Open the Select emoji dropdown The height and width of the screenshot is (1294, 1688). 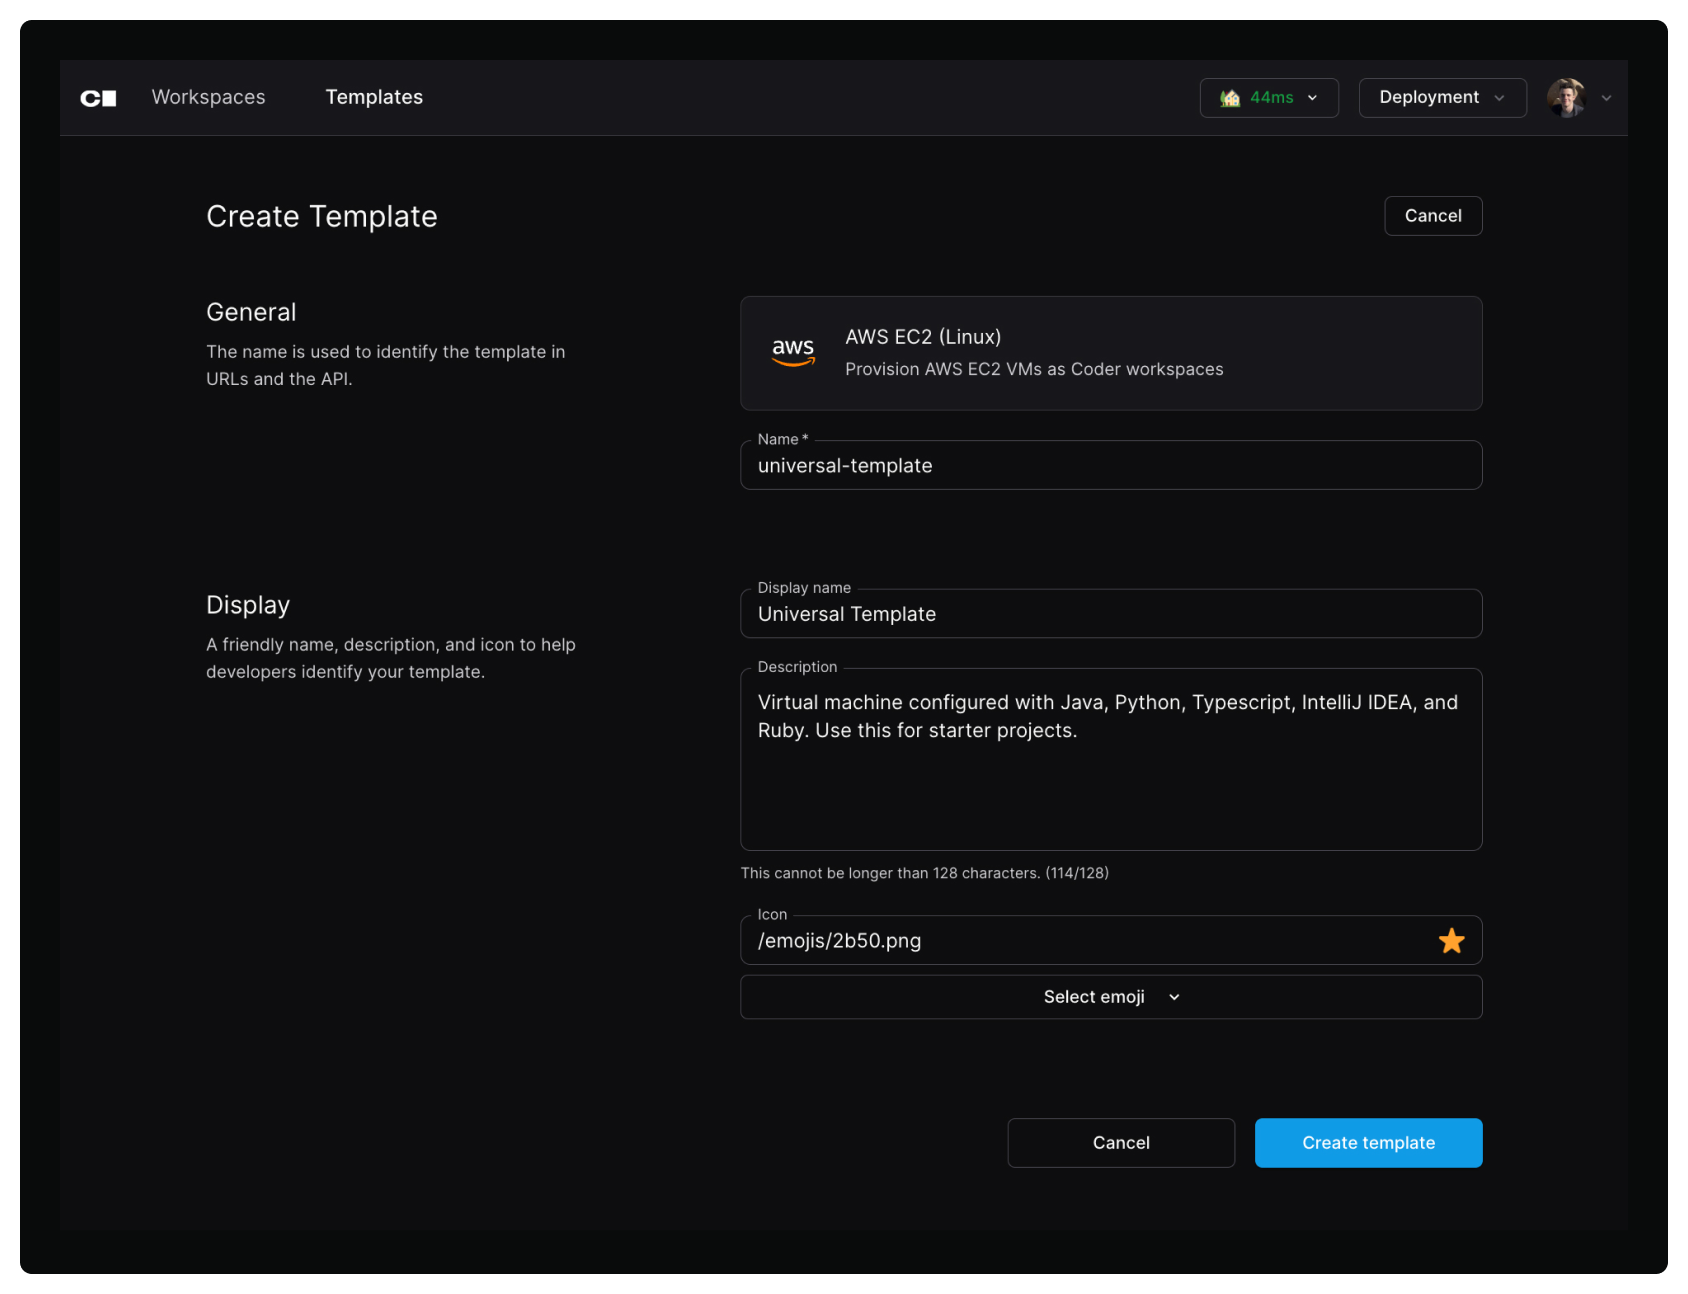coord(1110,996)
